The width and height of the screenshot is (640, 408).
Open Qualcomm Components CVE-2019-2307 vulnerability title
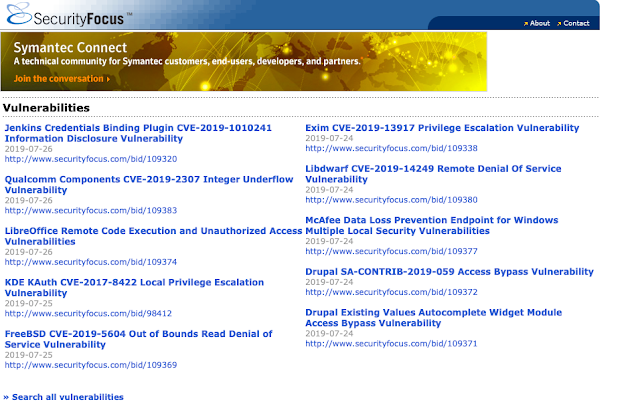point(149,185)
